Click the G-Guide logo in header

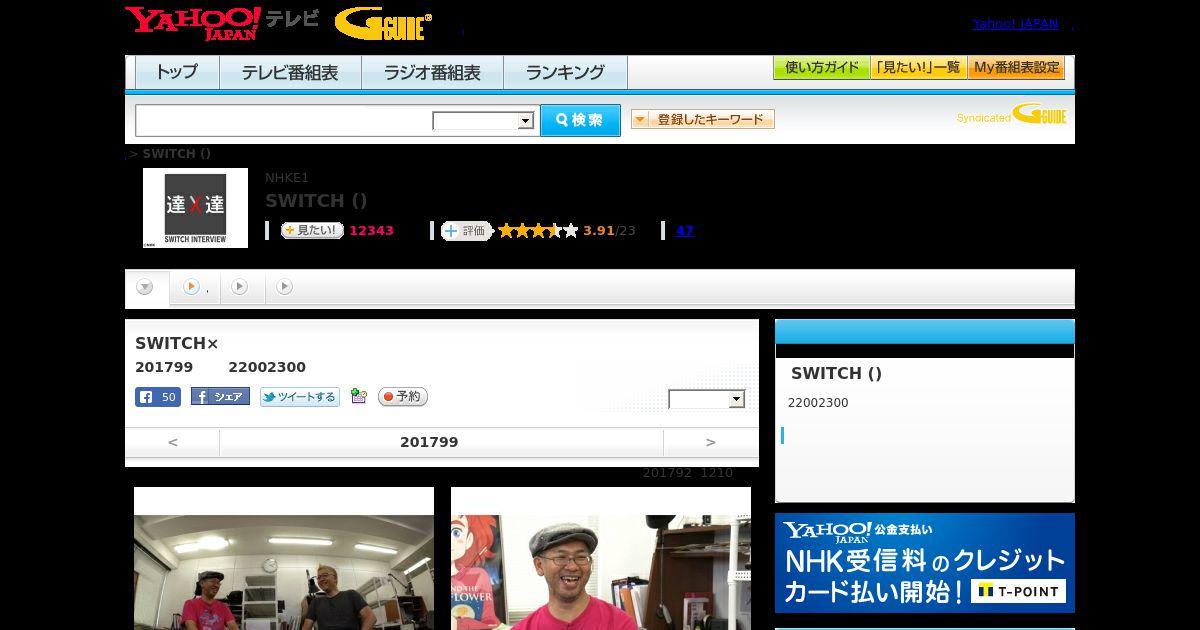[x=383, y=24]
